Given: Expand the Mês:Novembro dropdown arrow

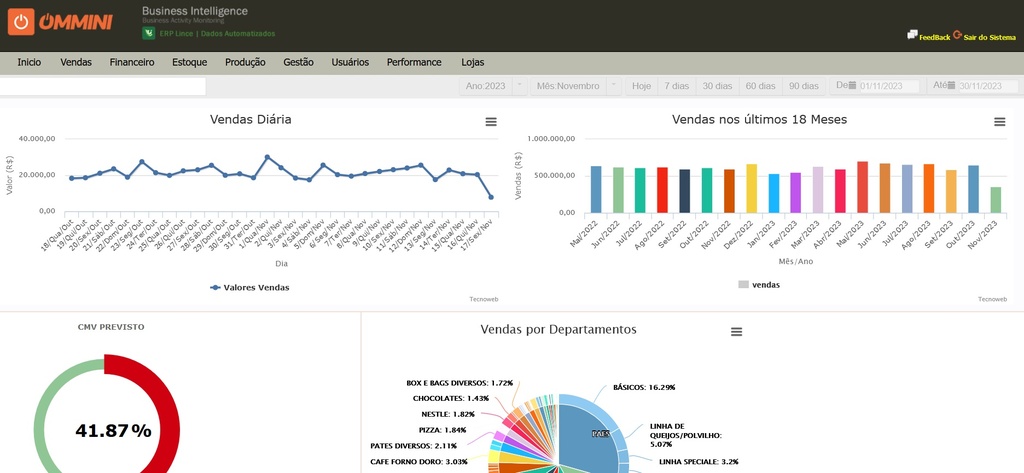Looking at the screenshot, I should (x=614, y=86).
